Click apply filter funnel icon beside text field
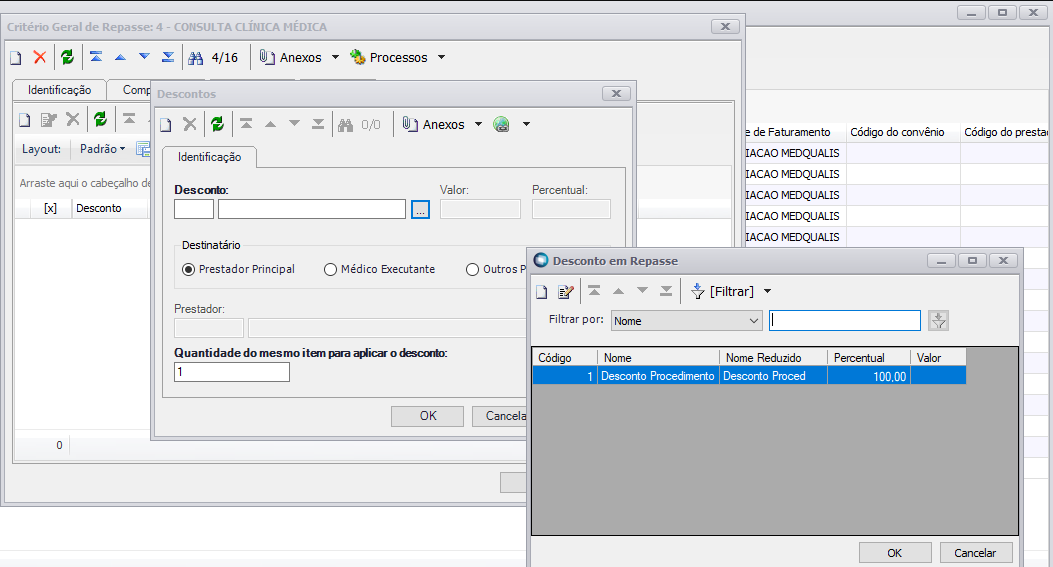This screenshot has height=567, width=1053. 938,321
